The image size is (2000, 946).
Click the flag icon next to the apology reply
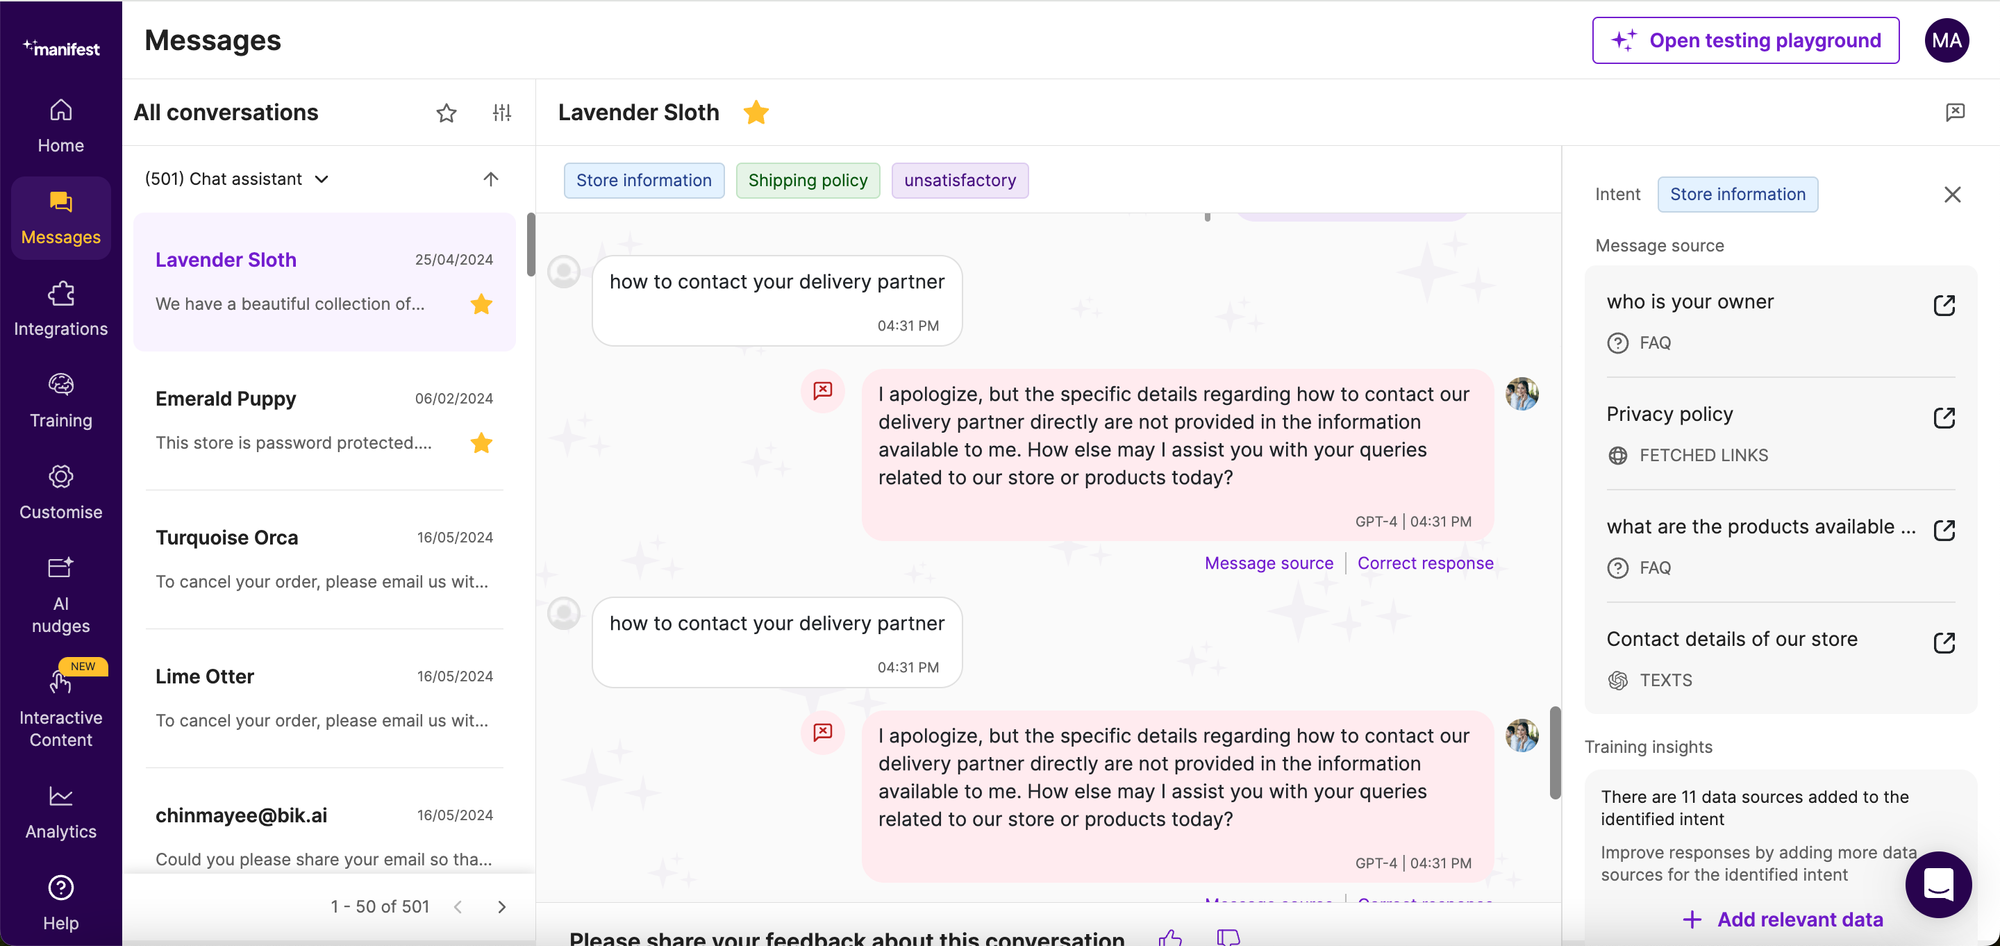822,391
